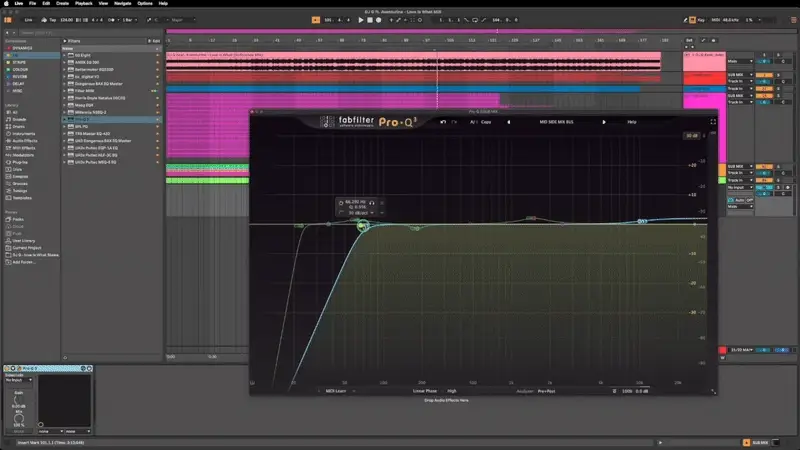
Task: Expand the Dangerous BAX EQ Master entry
Action: (x=65, y=84)
